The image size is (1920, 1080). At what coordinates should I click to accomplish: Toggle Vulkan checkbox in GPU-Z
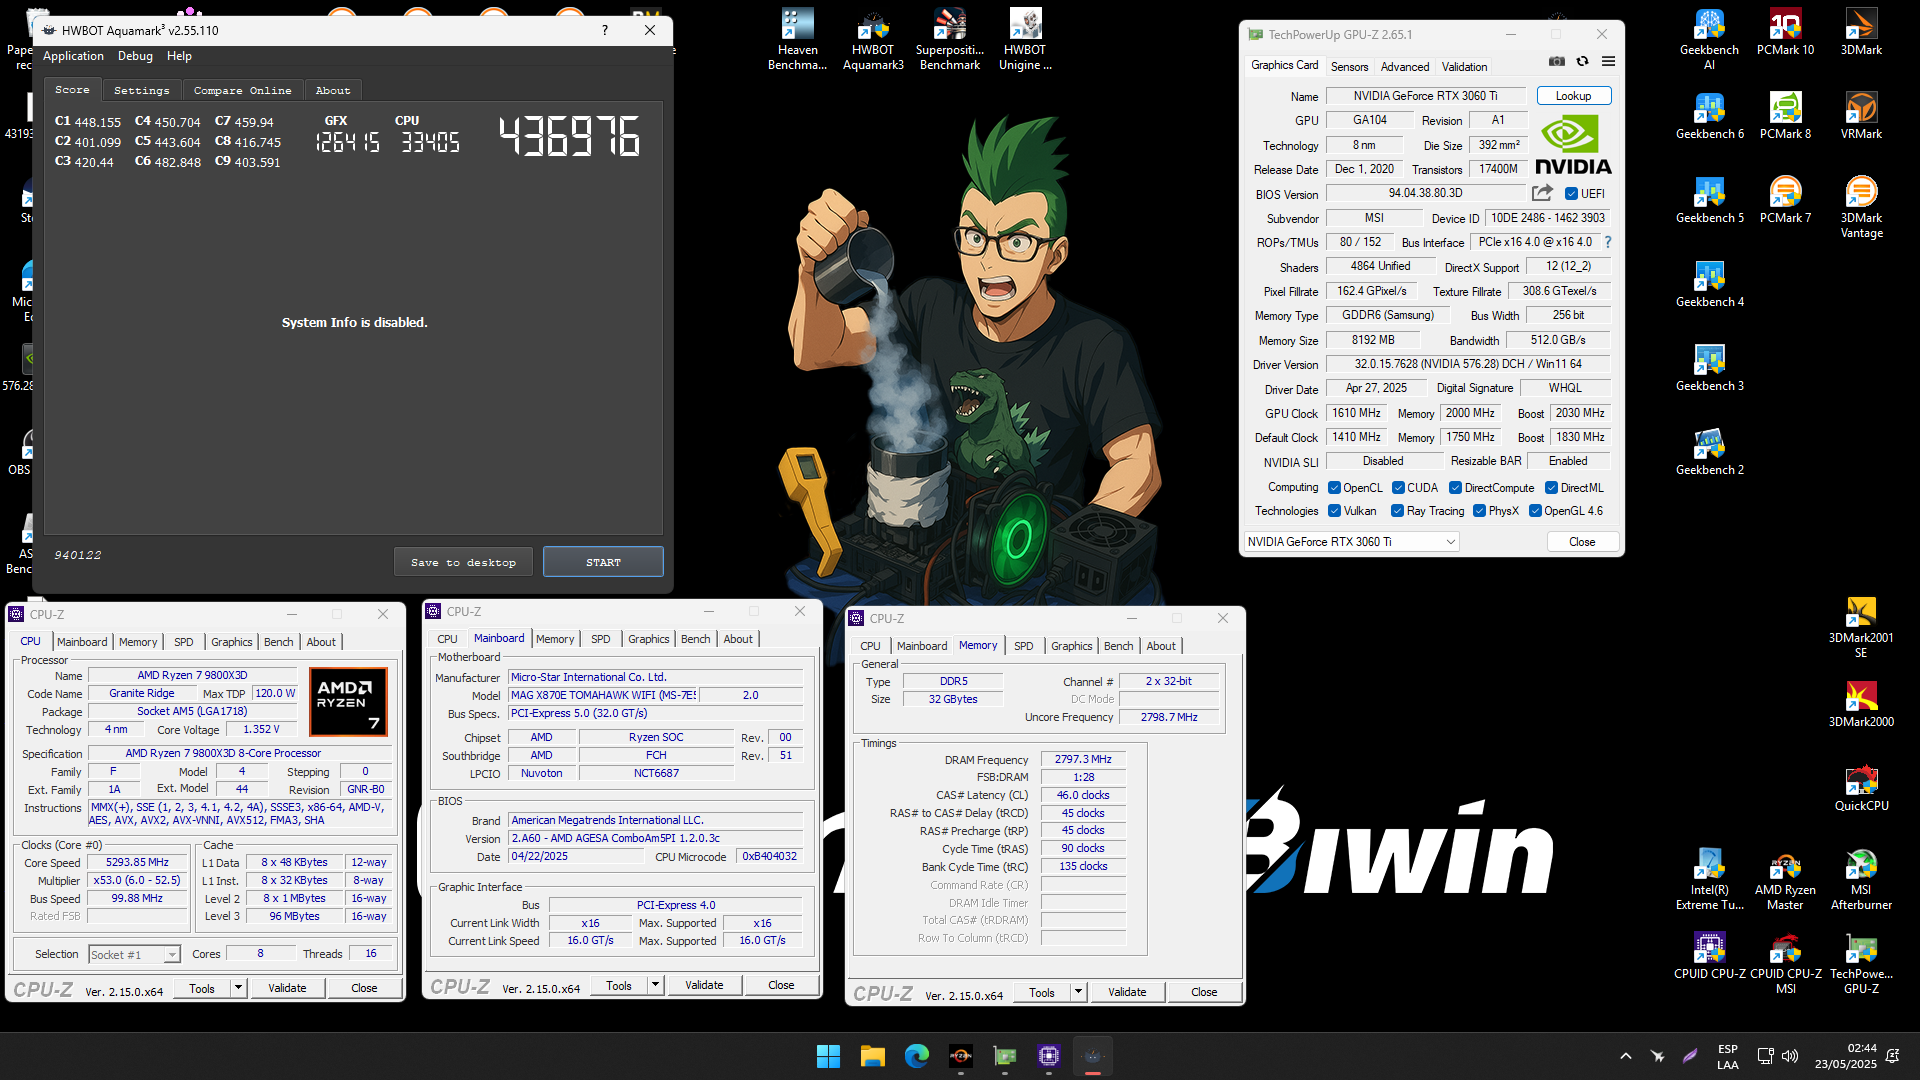click(1334, 511)
